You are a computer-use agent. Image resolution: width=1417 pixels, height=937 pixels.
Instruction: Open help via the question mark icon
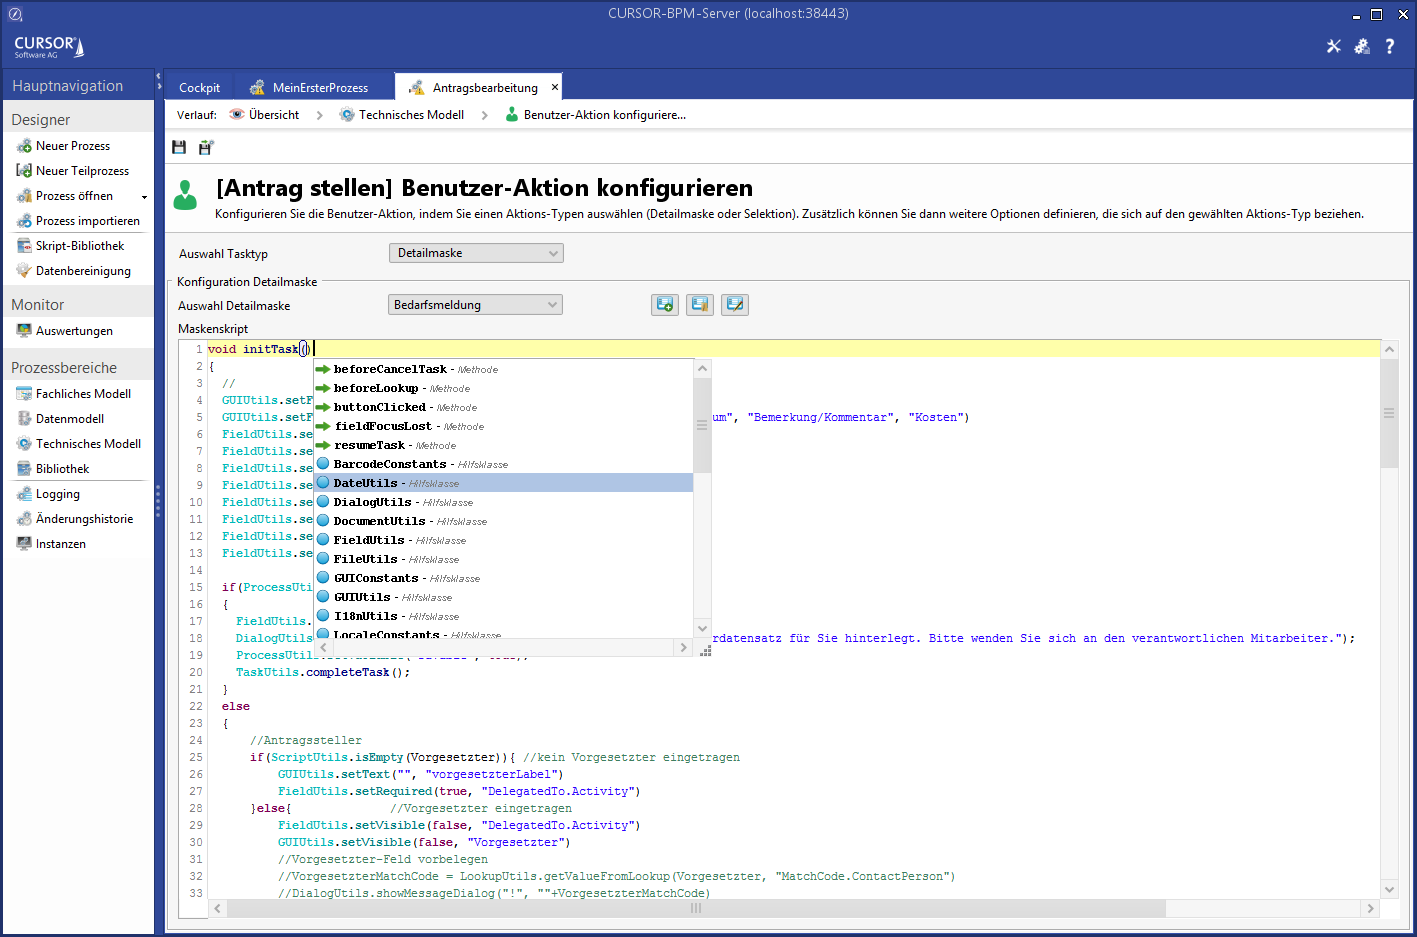1389,46
